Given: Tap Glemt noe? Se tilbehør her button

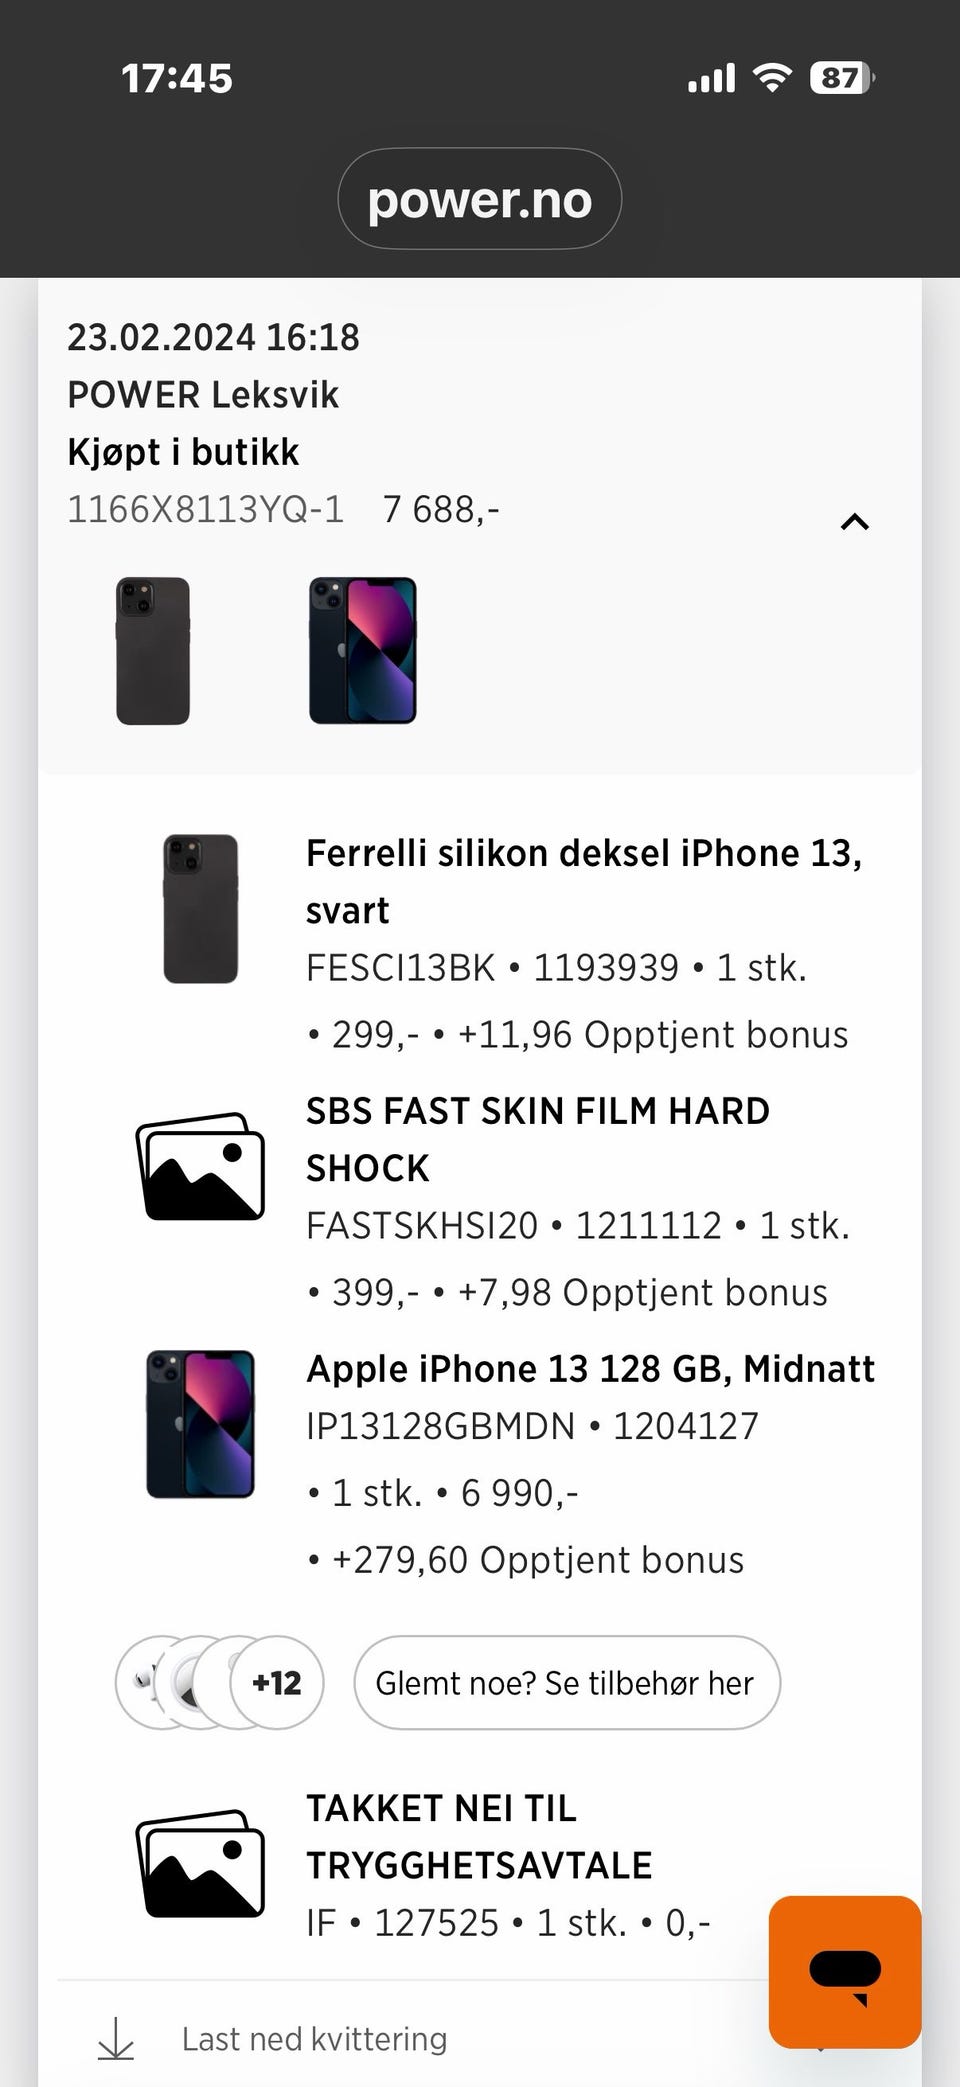Looking at the screenshot, I should tap(567, 1683).
